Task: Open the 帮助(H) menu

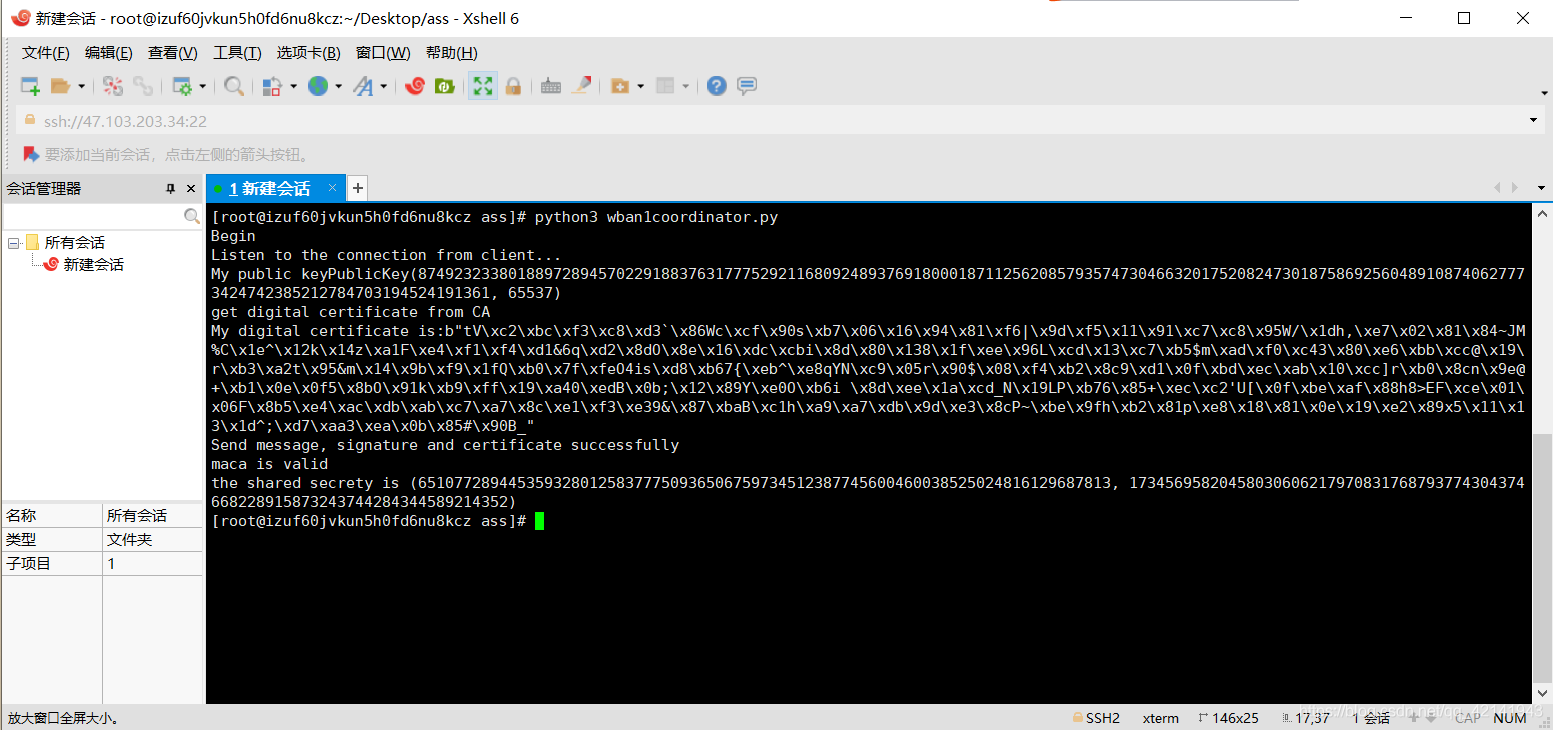Action: (x=451, y=53)
